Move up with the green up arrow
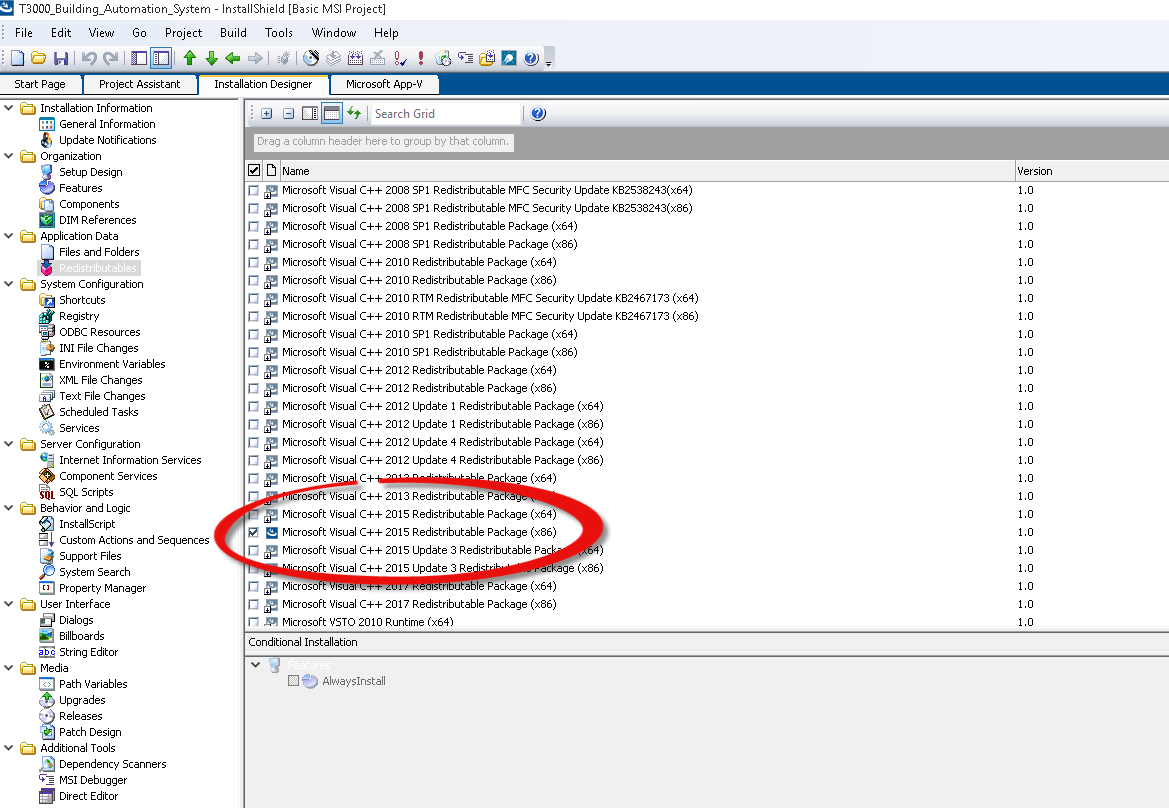Image resolution: width=1169 pixels, height=808 pixels. coord(189,58)
